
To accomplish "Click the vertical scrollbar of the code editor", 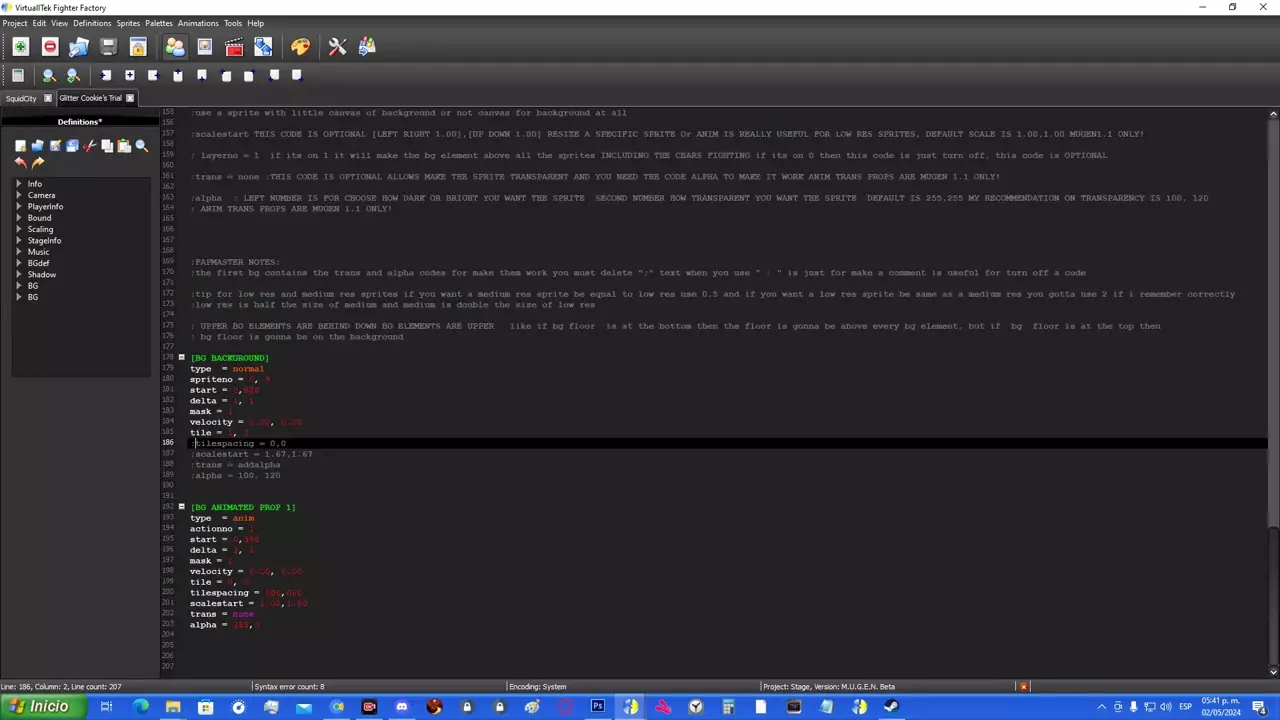I will click(1273, 400).
